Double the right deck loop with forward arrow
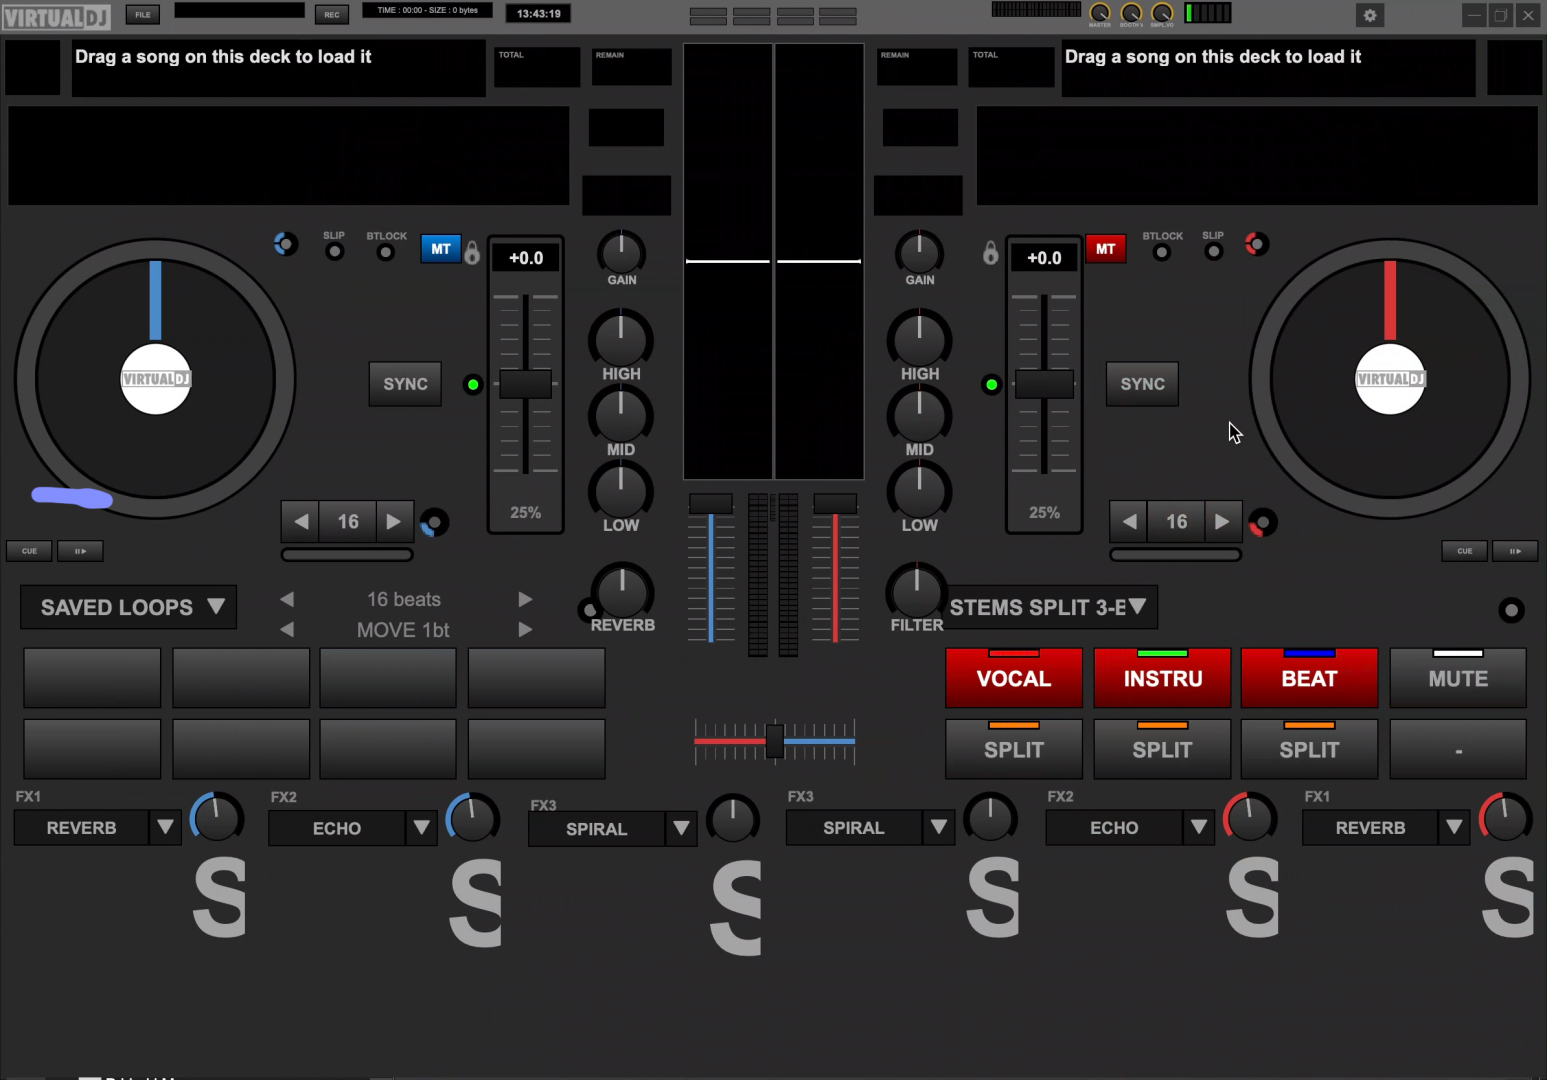This screenshot has width=1547, height=1080. (x=1222, y=521)
